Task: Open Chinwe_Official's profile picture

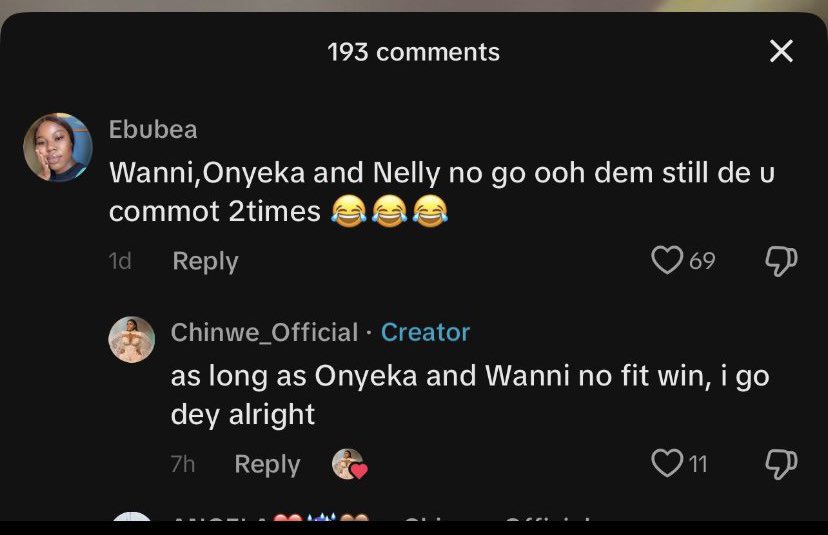Action: coord(131,340)
